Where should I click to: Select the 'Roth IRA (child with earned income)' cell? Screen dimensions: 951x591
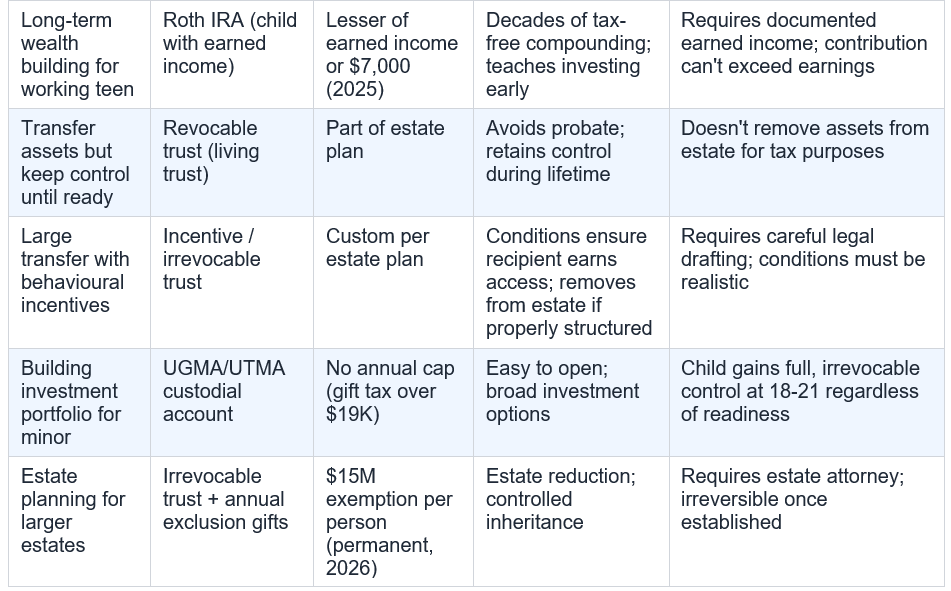pos(232,55)
